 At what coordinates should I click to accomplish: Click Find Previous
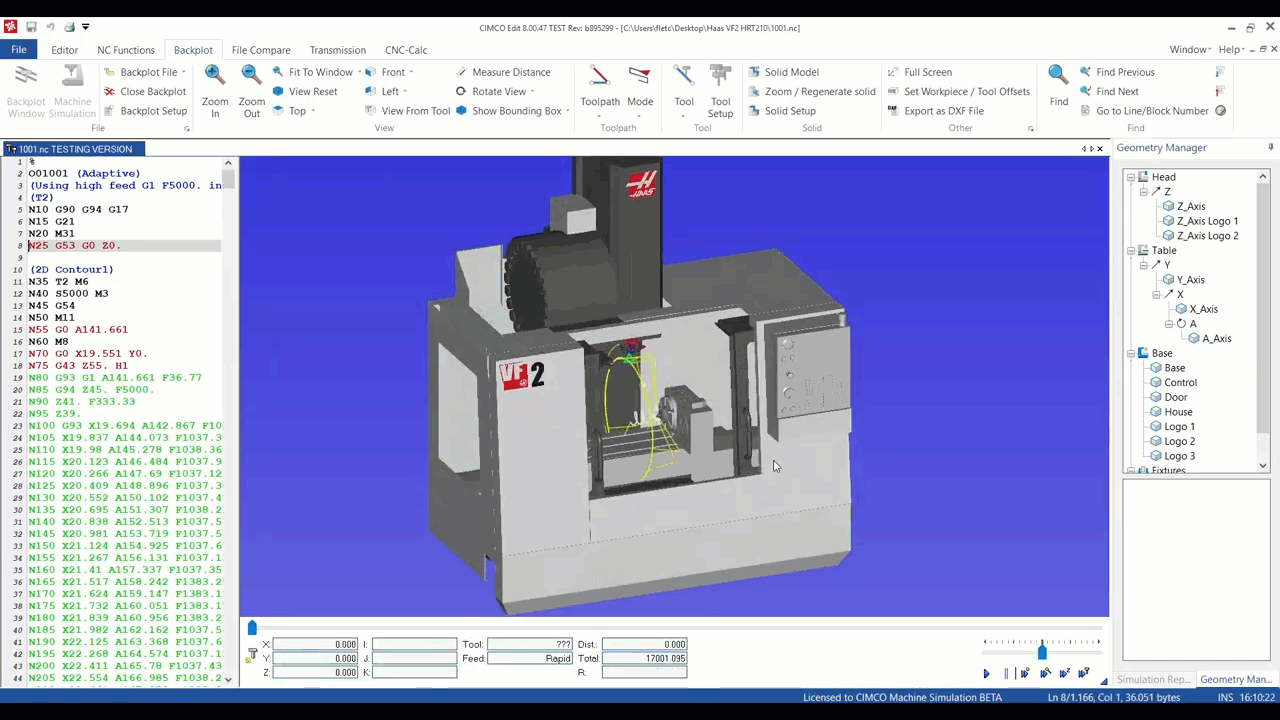point(1117,72)
